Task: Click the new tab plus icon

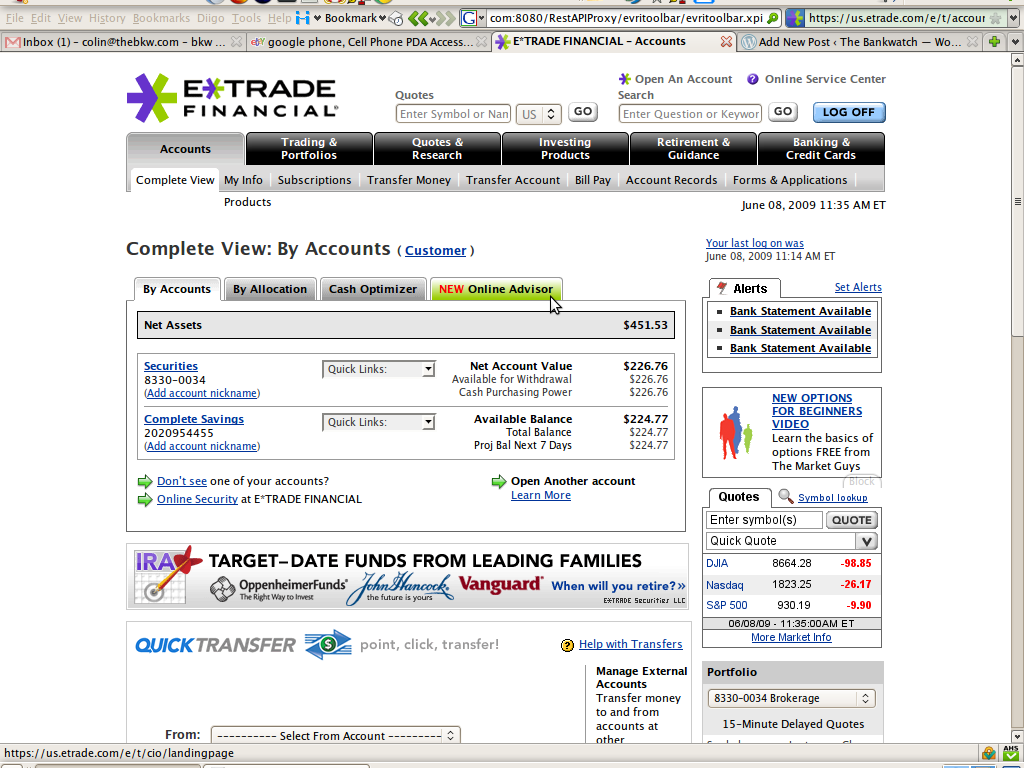Action: coord(994,42)
